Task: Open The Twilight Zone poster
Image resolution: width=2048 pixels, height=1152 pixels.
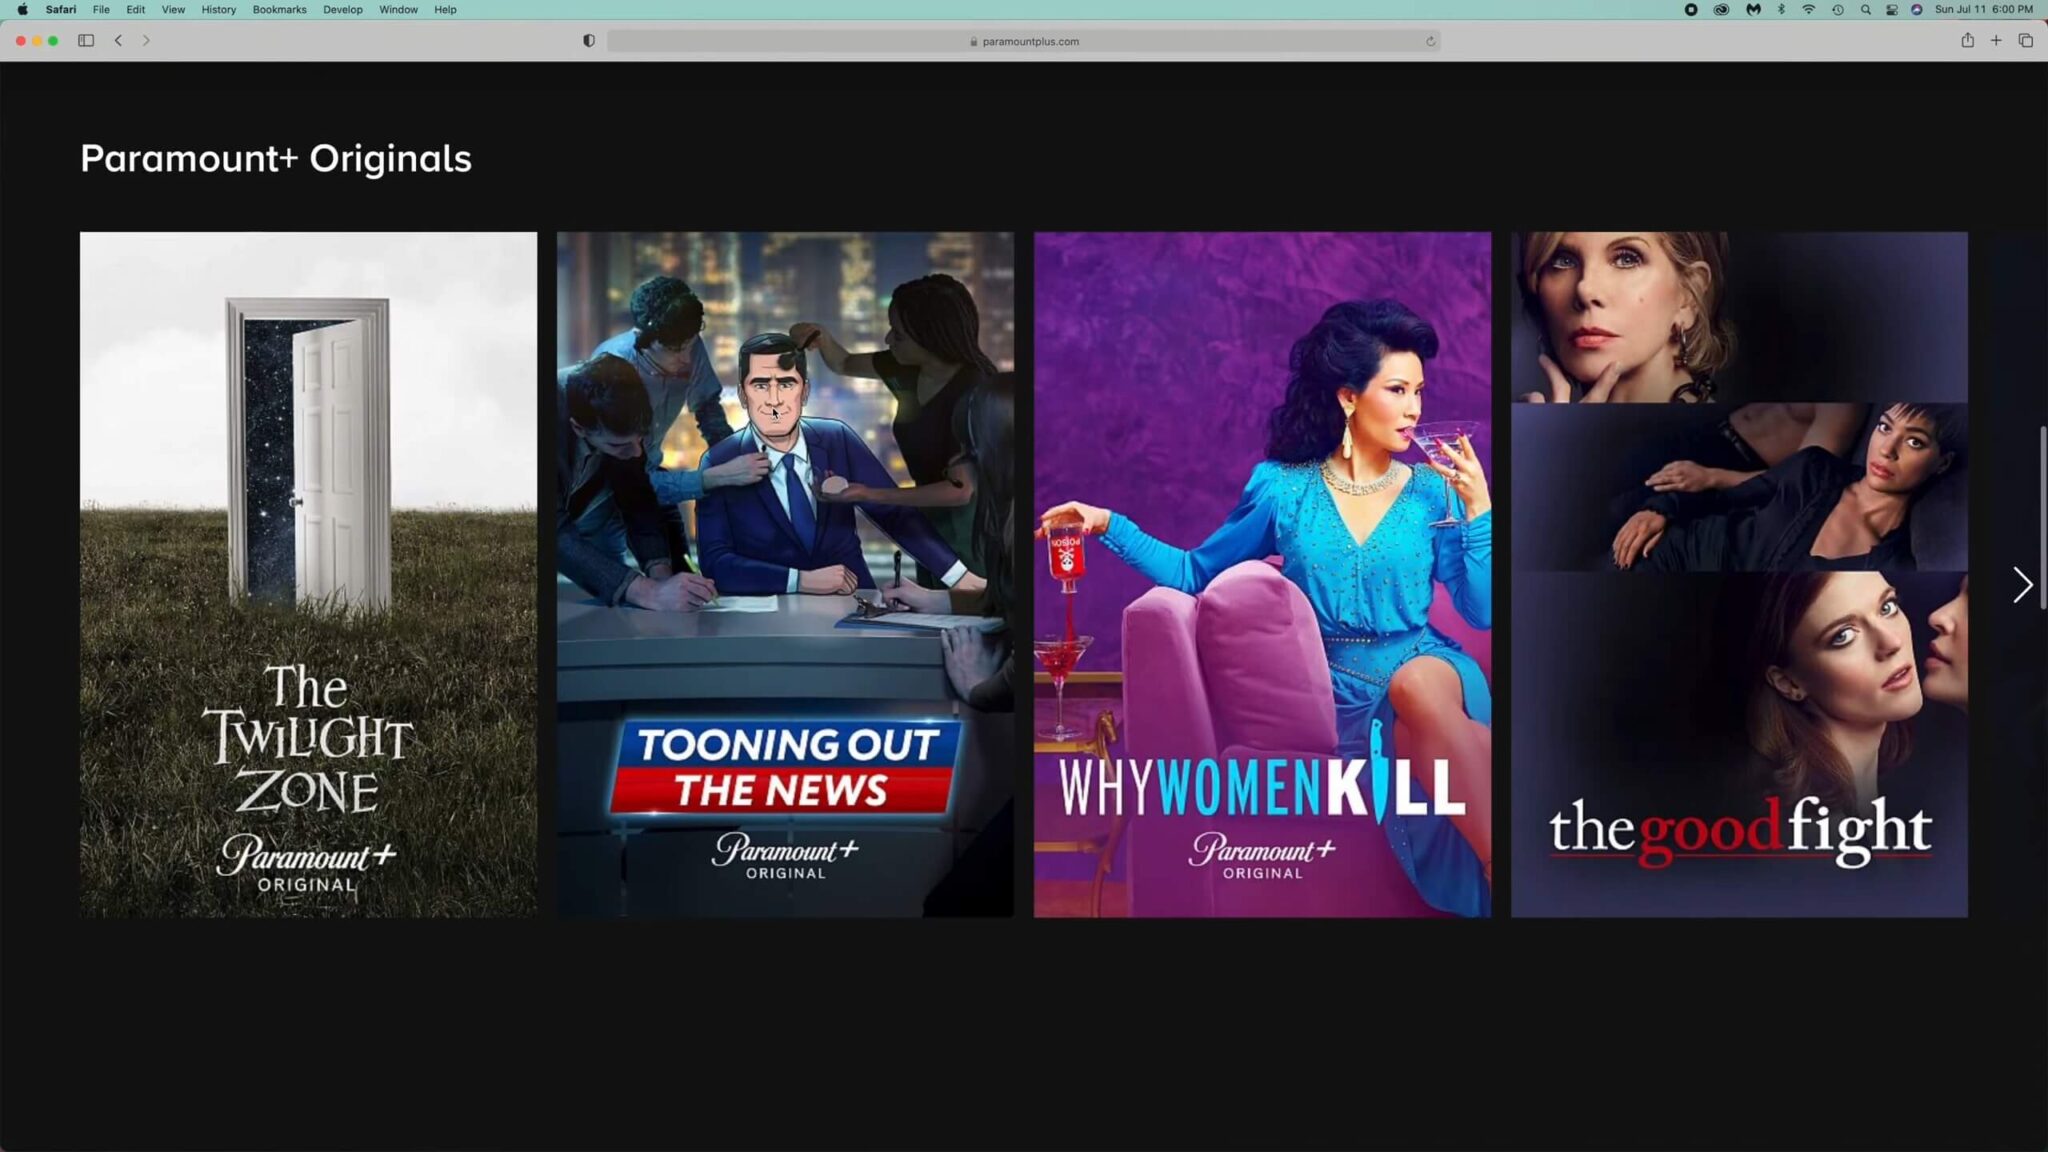Action: click(307, 574)
